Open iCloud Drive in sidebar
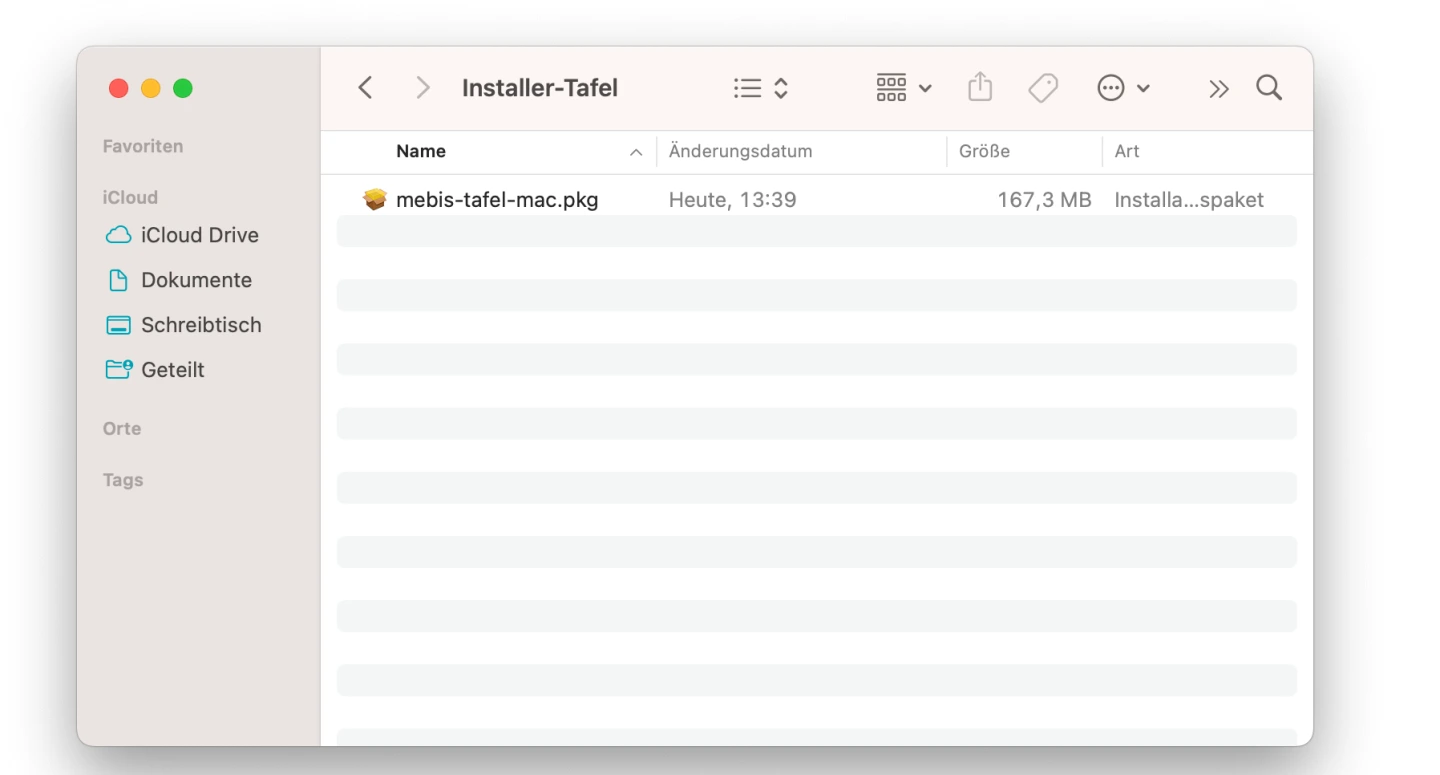Viewport: 1440px width, 775px height. tap(199, 235)
